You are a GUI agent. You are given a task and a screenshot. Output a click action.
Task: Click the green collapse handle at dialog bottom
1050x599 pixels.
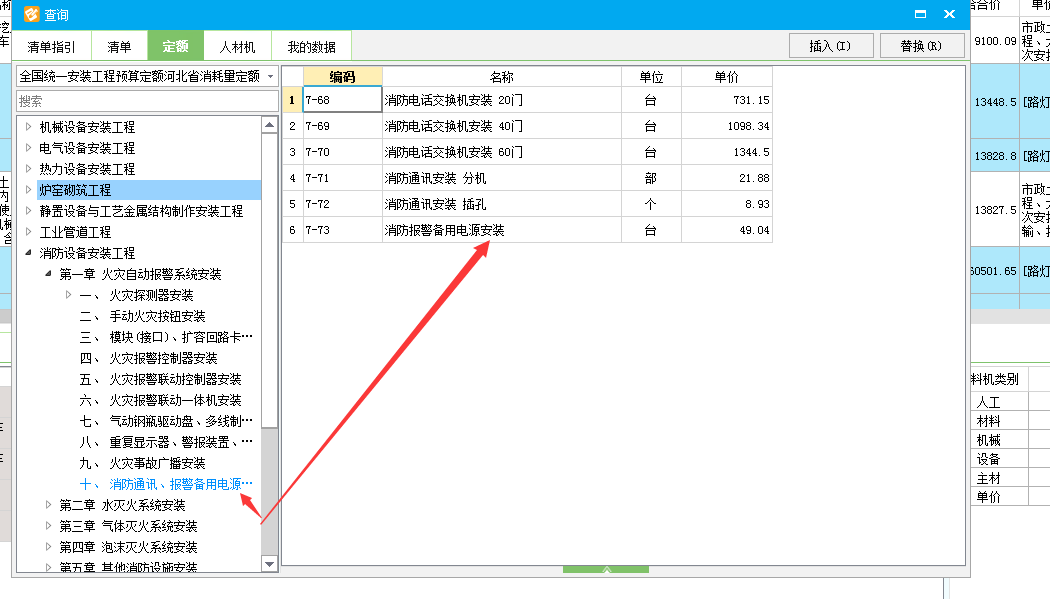606,569
